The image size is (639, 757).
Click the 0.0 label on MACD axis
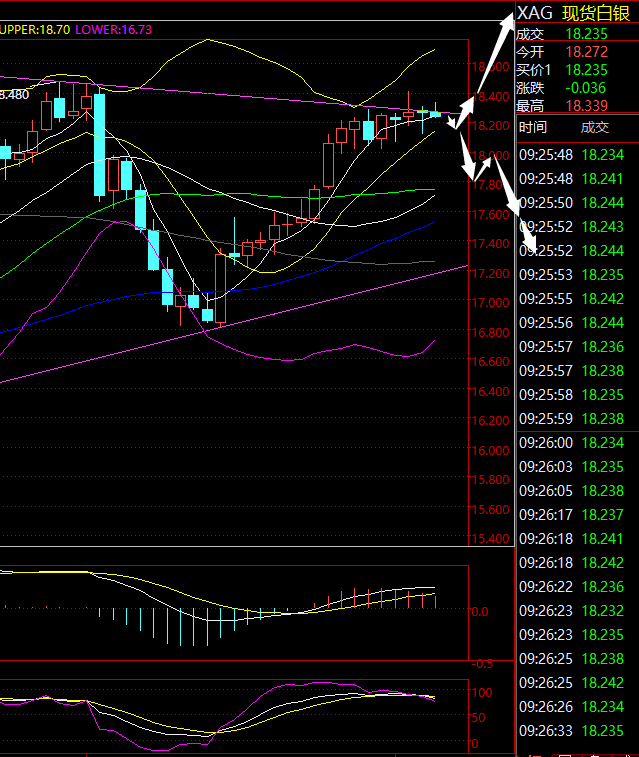coord(480,611)
